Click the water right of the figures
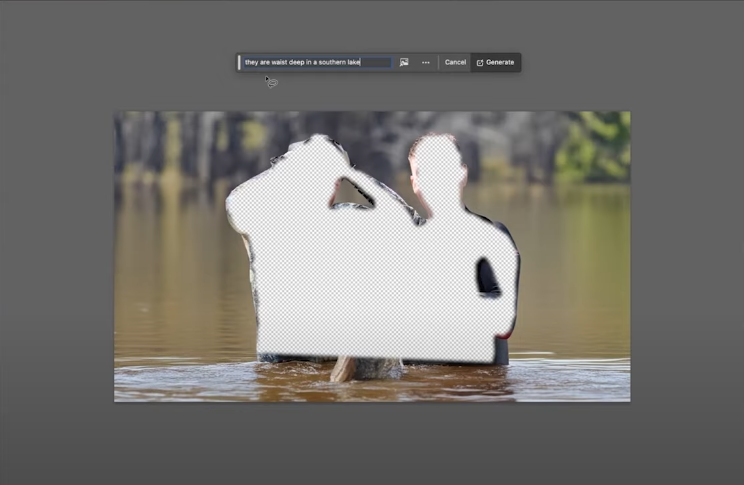Image resolution: width=744 pixels, height=485 pixels. (575, 270)
